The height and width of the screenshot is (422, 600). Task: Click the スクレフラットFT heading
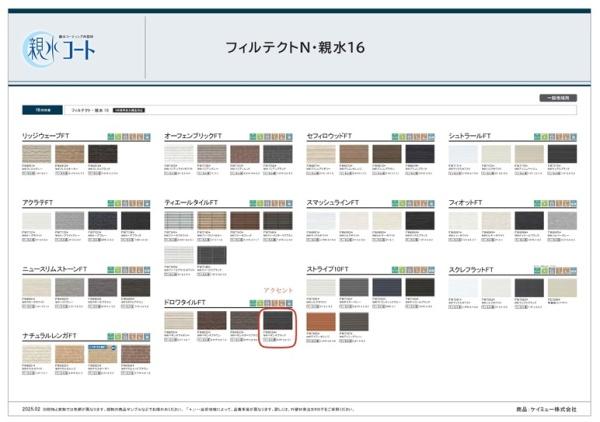tap(471, 270)
